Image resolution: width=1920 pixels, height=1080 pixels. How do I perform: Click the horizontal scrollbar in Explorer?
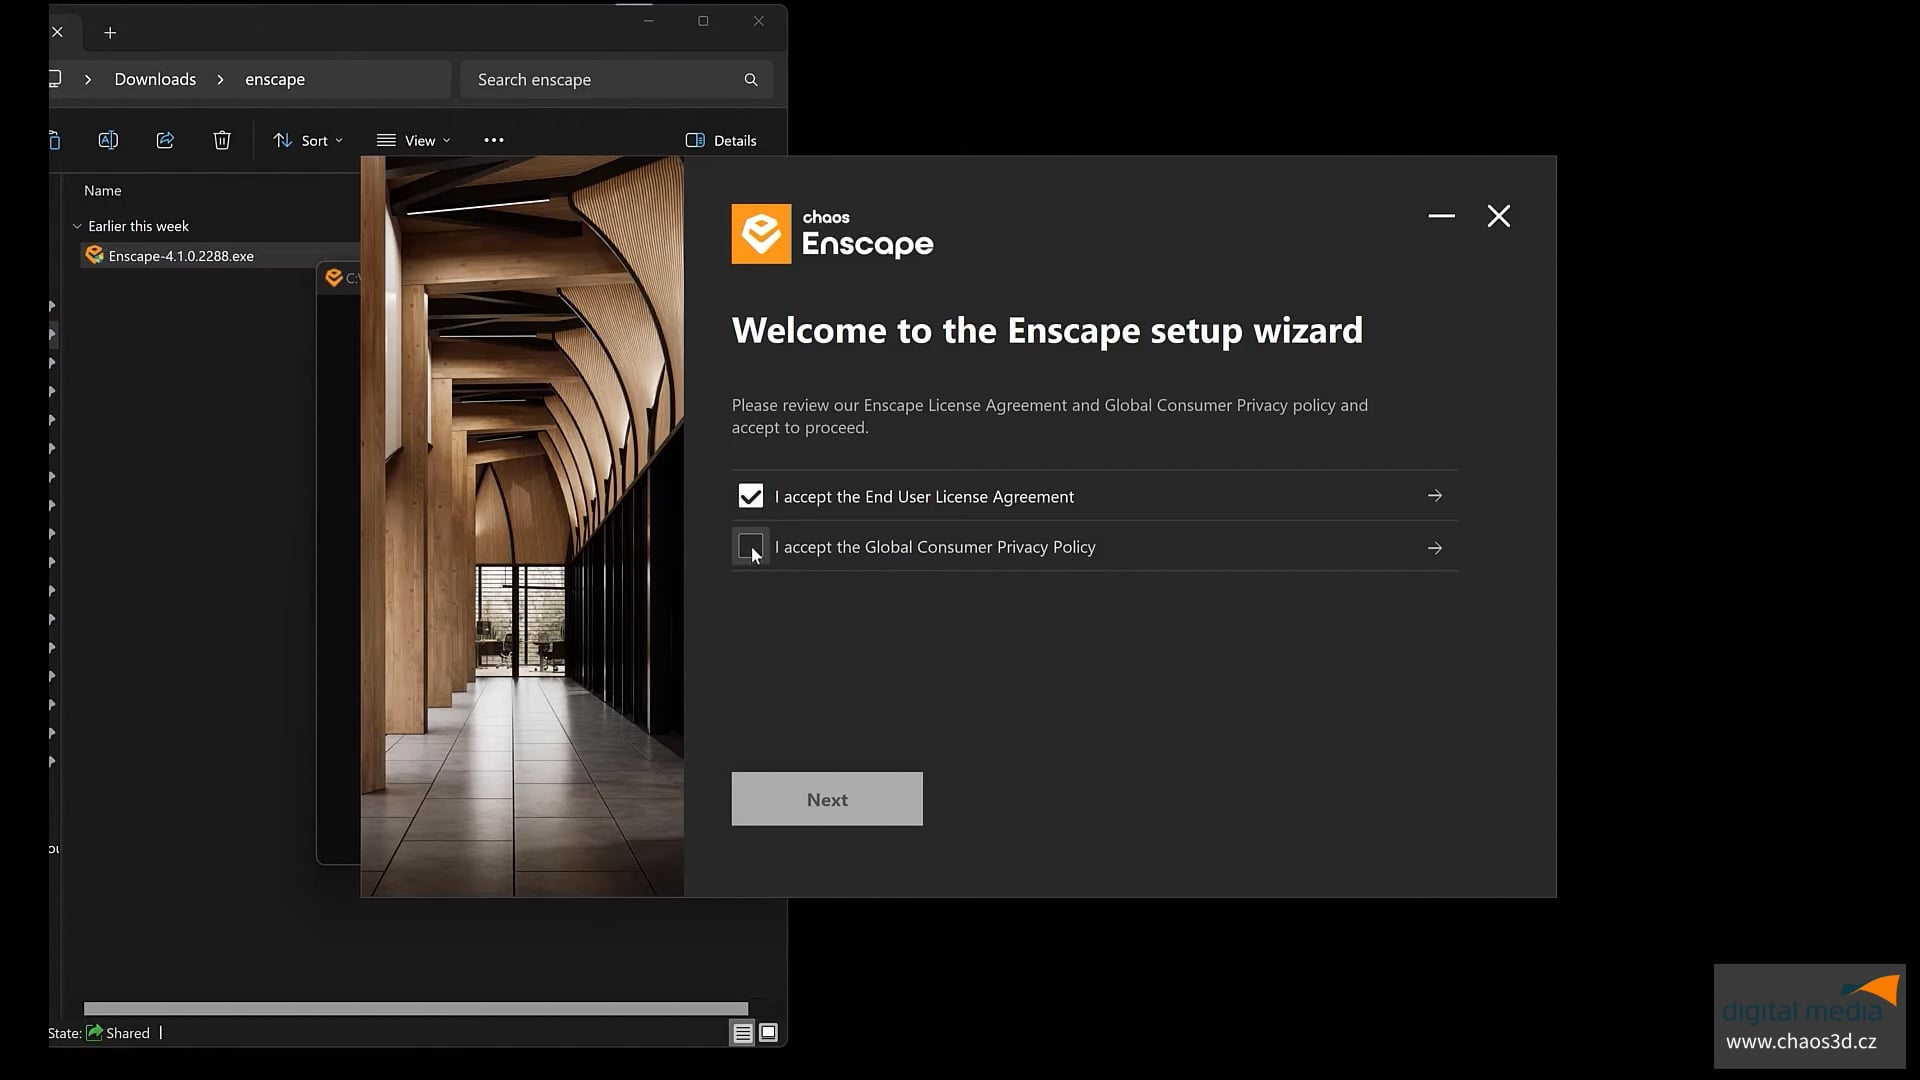click(415, 1009)
